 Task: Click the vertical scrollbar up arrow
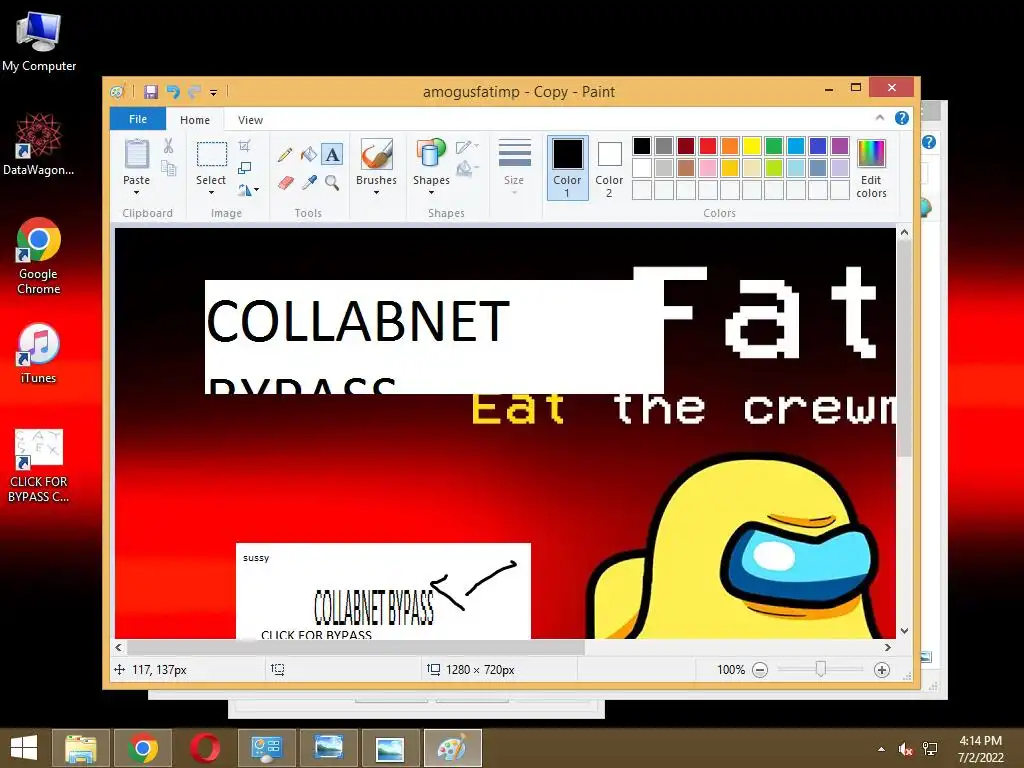(904, 232)
